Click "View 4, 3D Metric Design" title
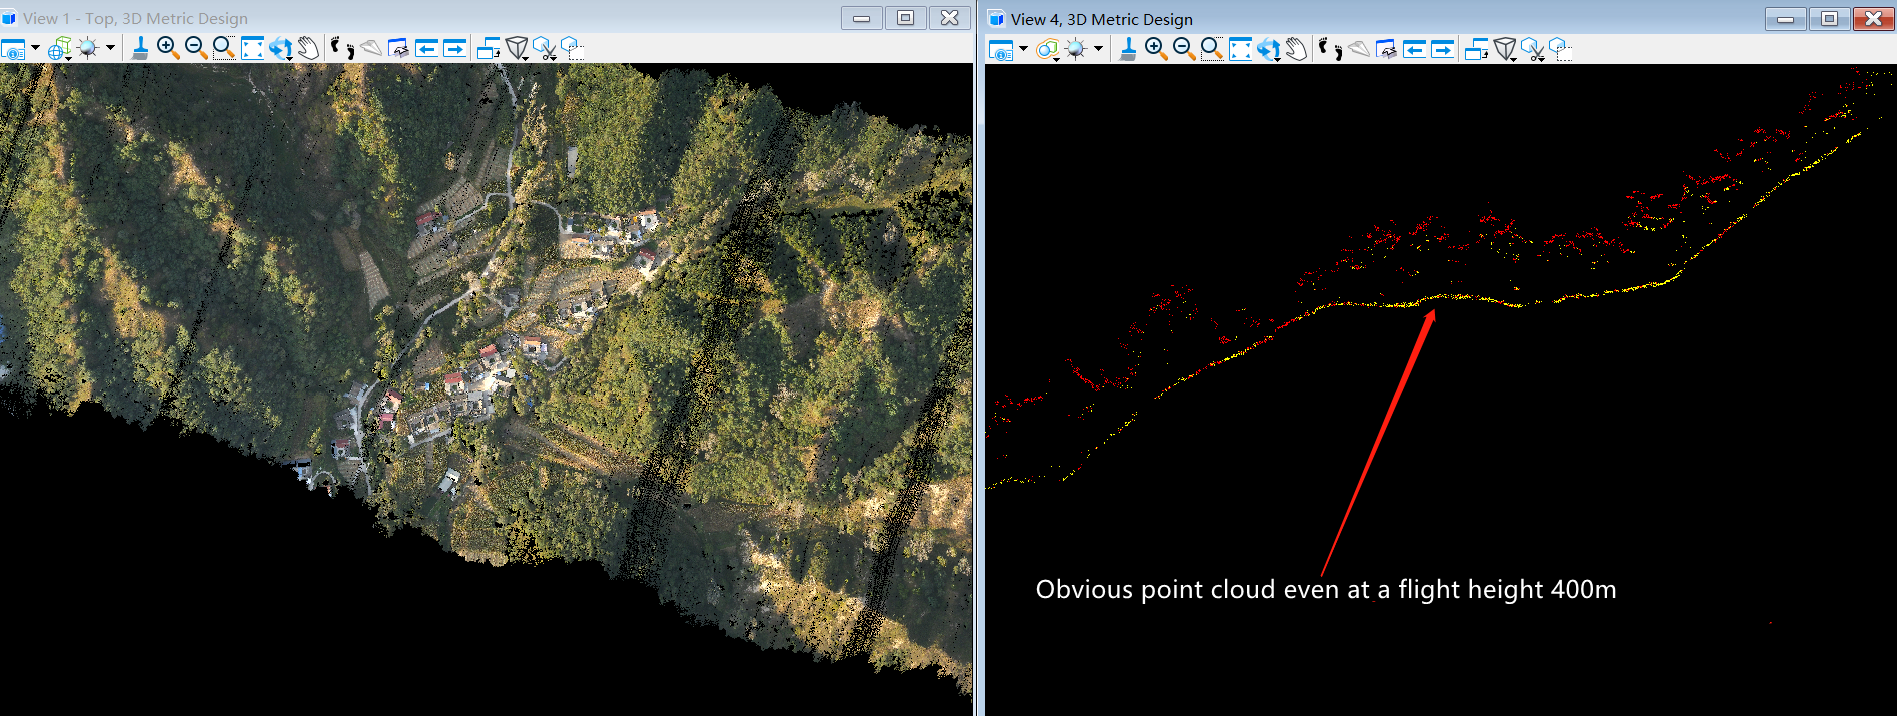This screenshot has width=1897, height=716. (x=1102, y=19)
